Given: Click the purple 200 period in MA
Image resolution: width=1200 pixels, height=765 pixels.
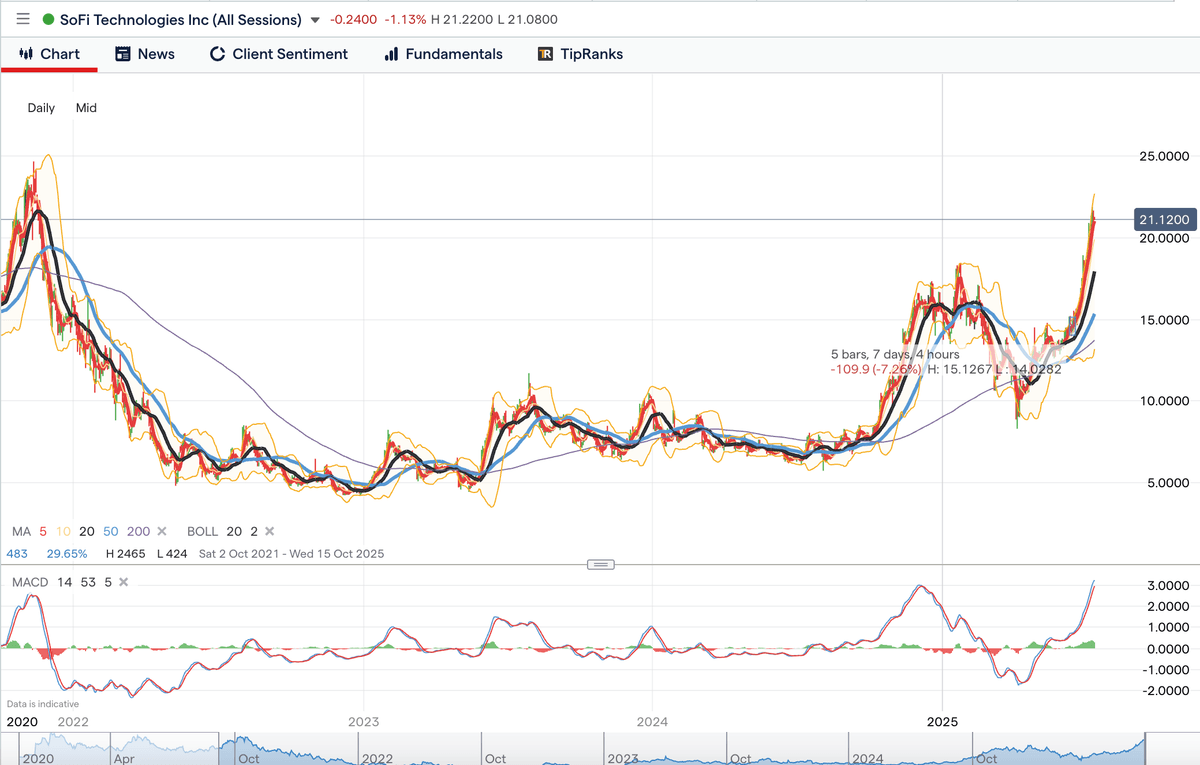Looking at the screenshot, I should click(138, 532).
